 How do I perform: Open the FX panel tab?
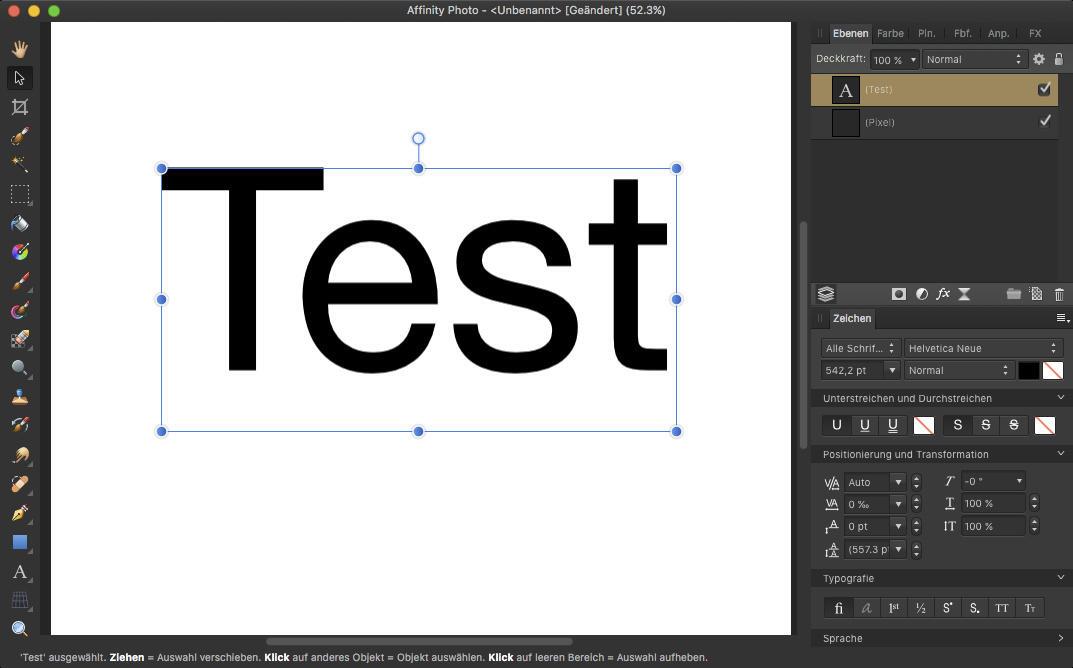[x=1035, y=33]
